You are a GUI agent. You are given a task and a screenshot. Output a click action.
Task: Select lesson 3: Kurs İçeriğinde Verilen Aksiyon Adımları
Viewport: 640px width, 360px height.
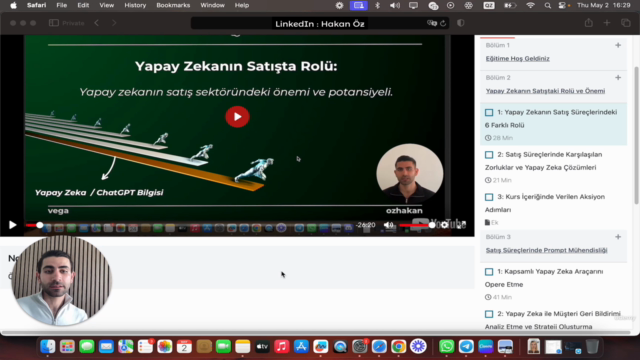pyautogui.click(x=553, y=209)
